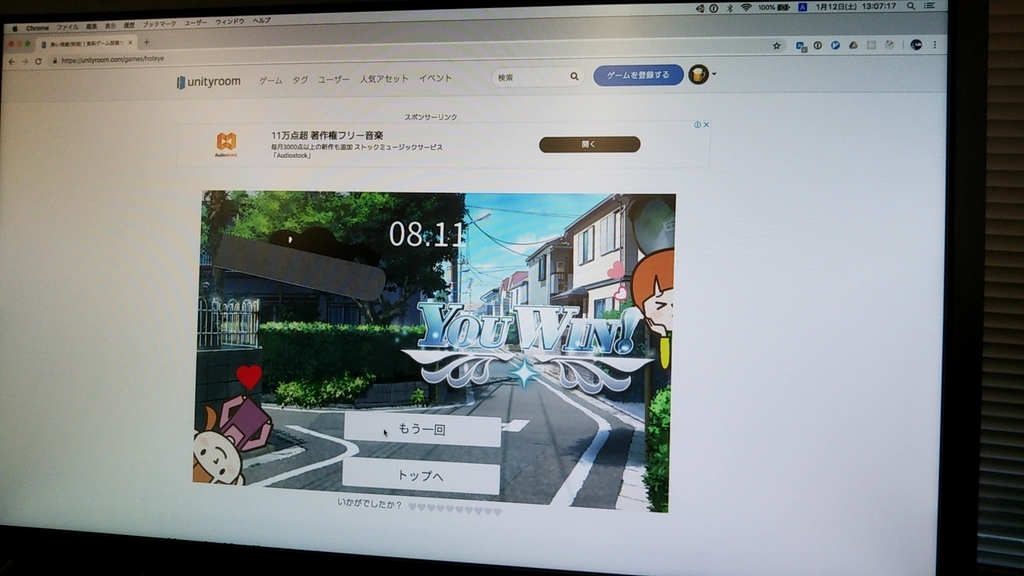Click the Chrome back arrow
This screenshot has height=576, width=1024.
pos(11,61)
